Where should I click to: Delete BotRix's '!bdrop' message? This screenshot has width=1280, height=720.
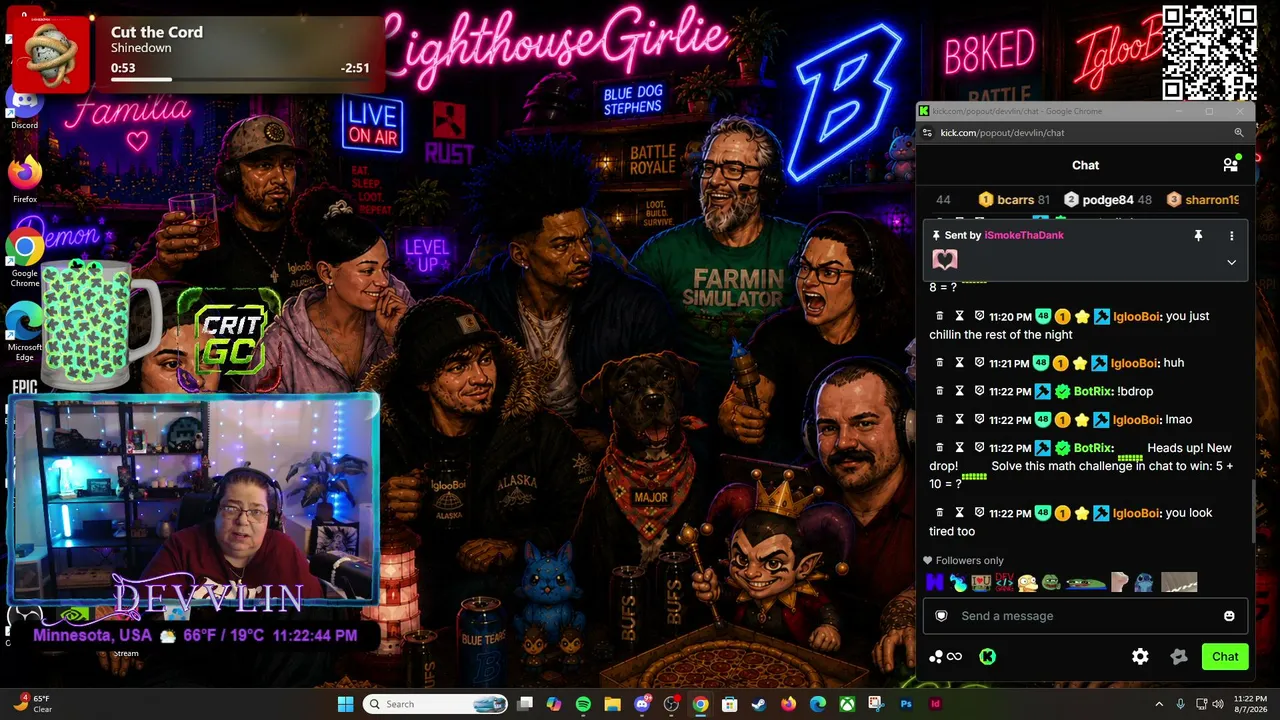click(939, 391)
